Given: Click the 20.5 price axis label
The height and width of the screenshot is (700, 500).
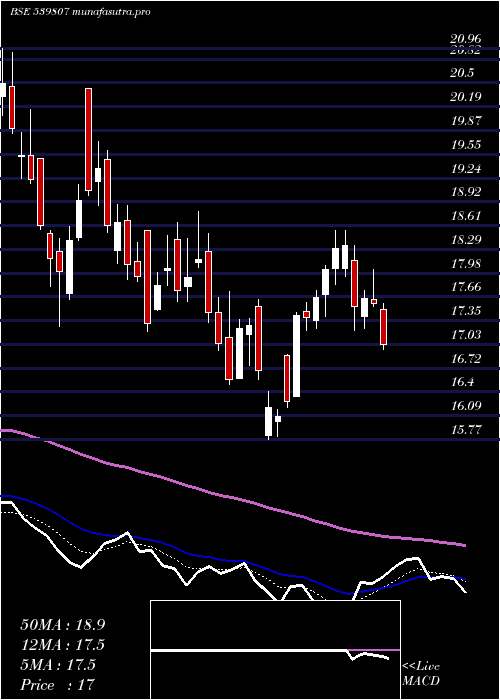Looking at the screenshot, I should click(x=462, y=73).
